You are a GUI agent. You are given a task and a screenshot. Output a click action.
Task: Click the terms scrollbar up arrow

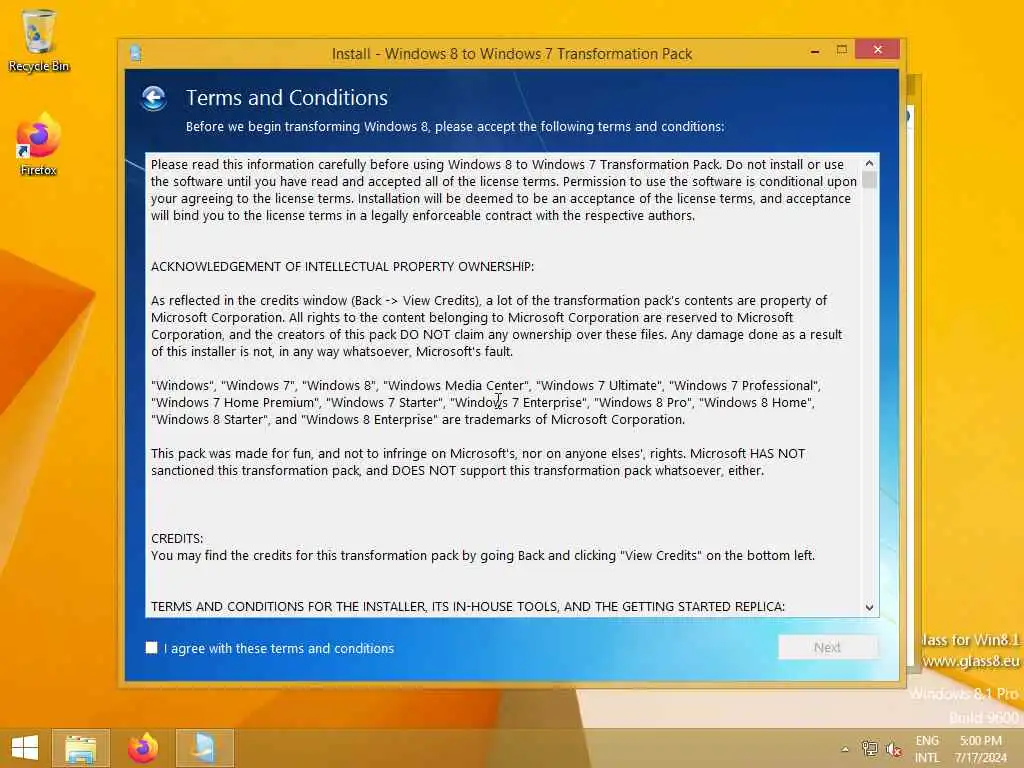(x=869, y=163)
